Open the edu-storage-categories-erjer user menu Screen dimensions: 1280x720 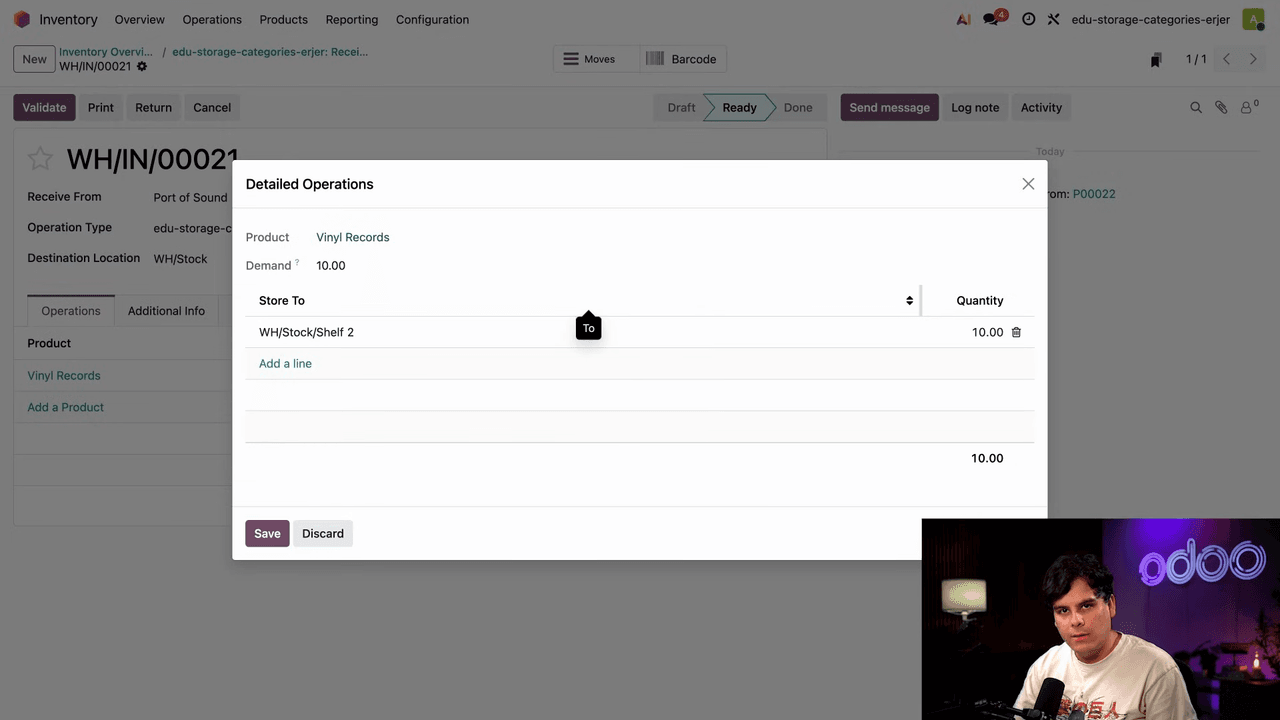click(x=1150, y=19)
